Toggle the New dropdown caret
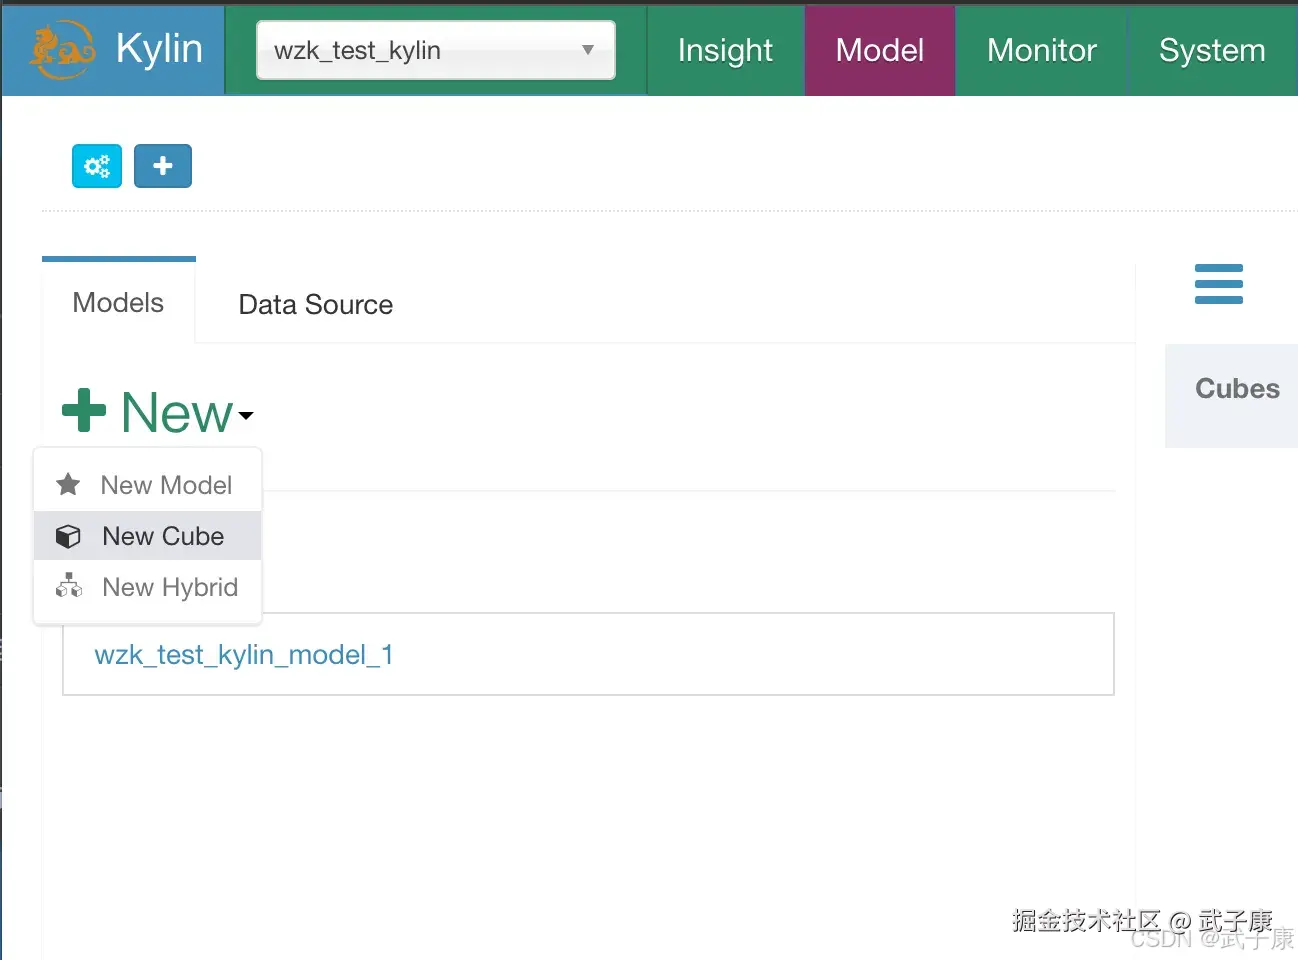This screenshot has height=960, width=1298. tap(246, 415)
